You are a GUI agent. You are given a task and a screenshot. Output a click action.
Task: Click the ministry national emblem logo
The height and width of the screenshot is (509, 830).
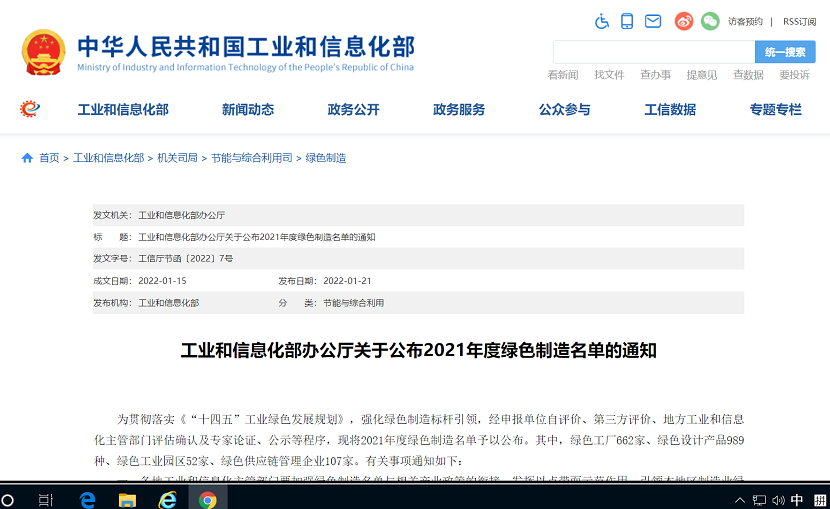coord(43,51)
